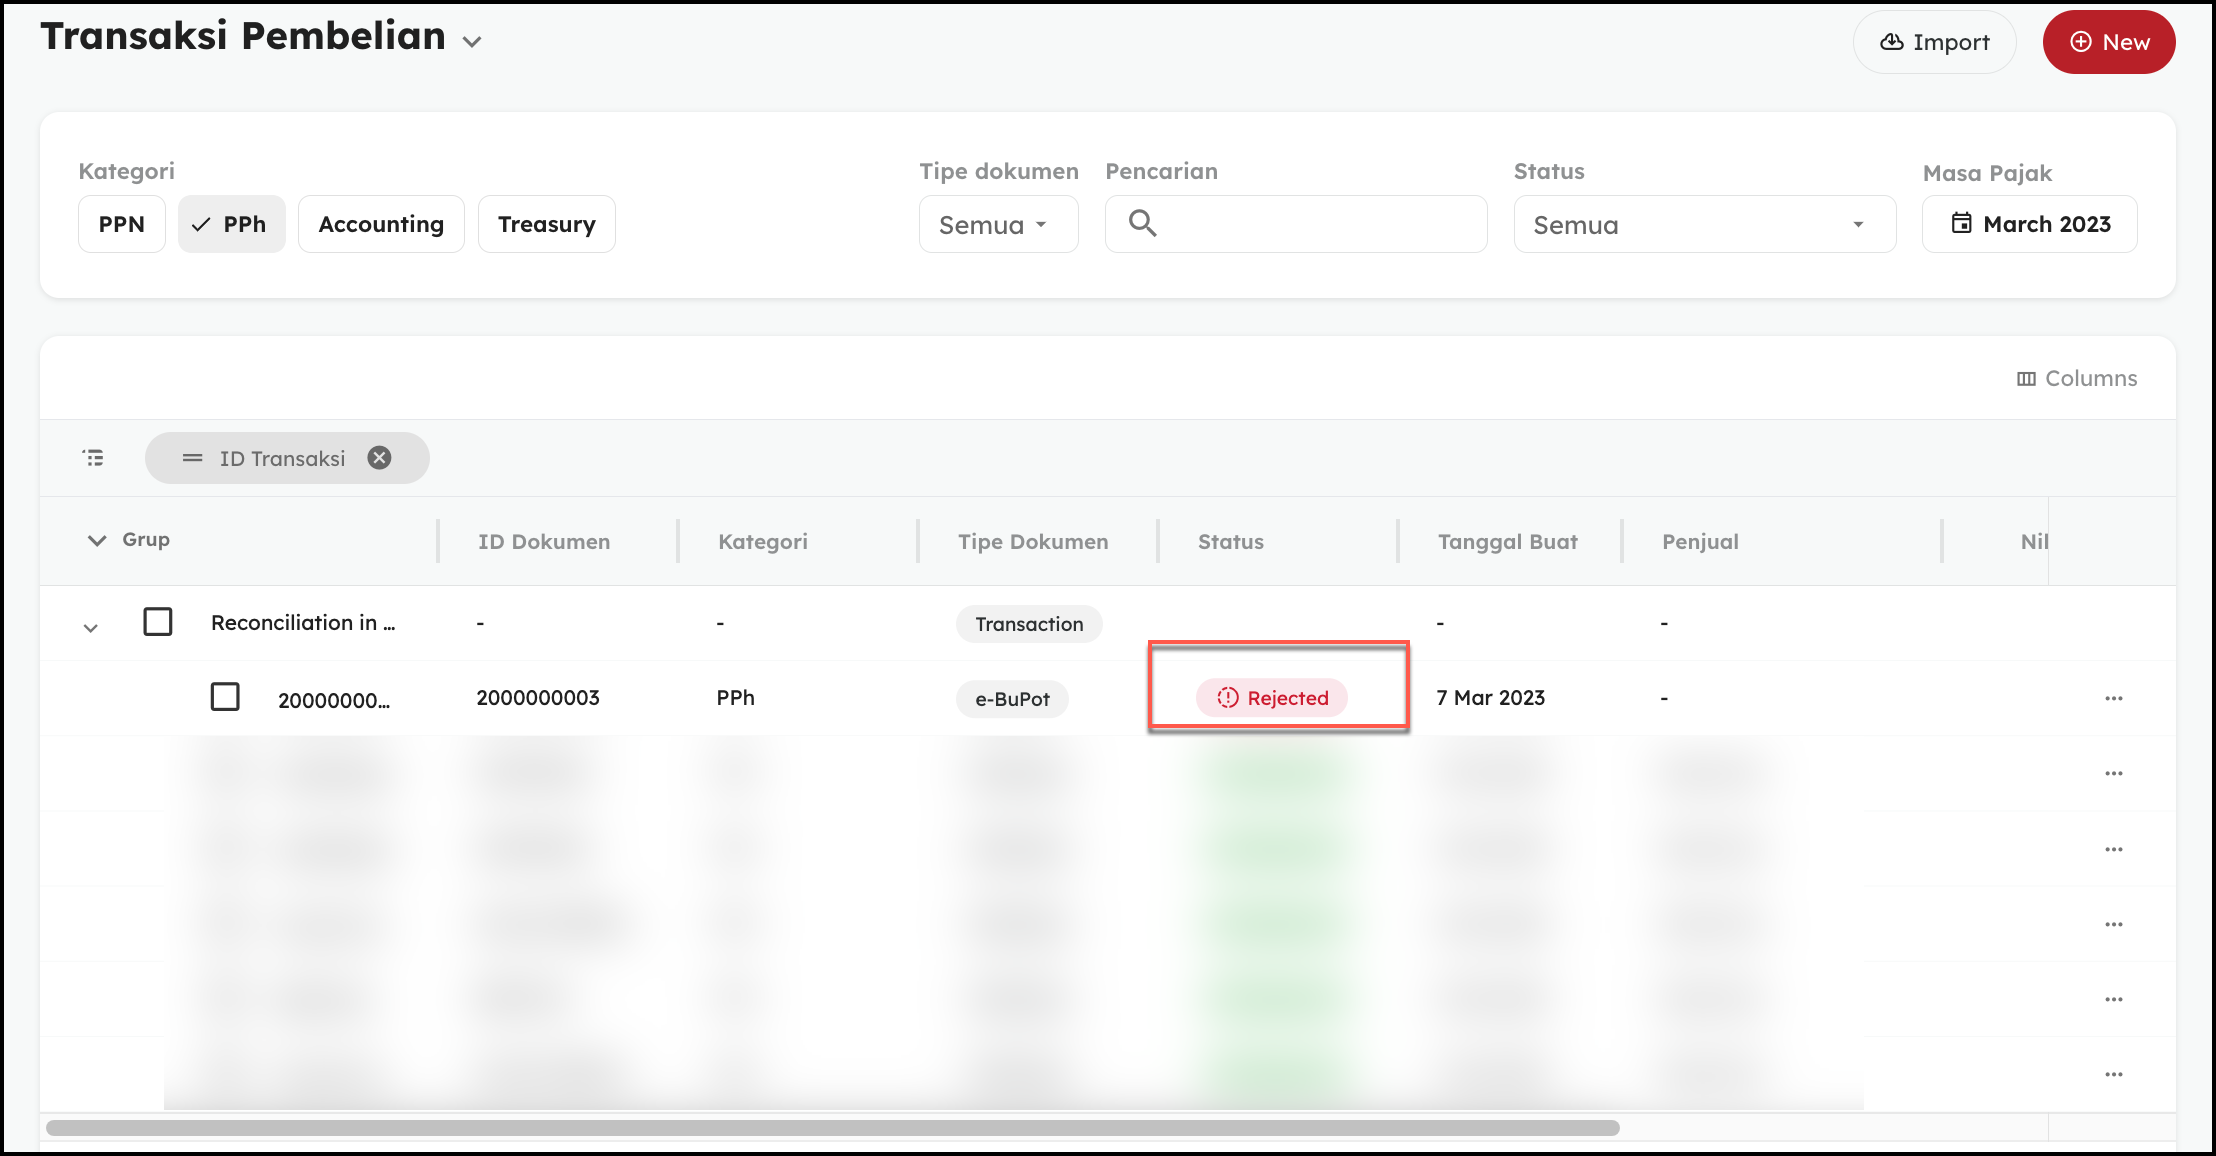Click the ID Transaksi chip drag handle icon

192,458
